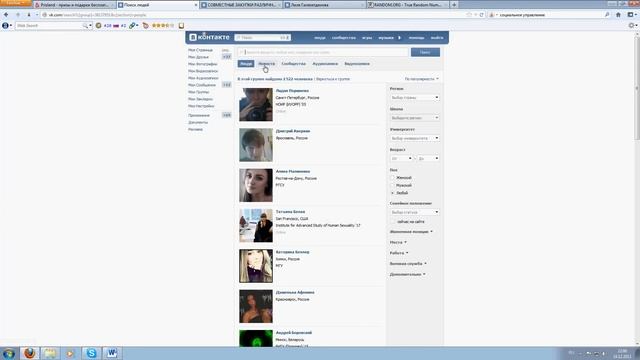Open Мои Сообщения in left menu
640x360 pixels.
202,85
